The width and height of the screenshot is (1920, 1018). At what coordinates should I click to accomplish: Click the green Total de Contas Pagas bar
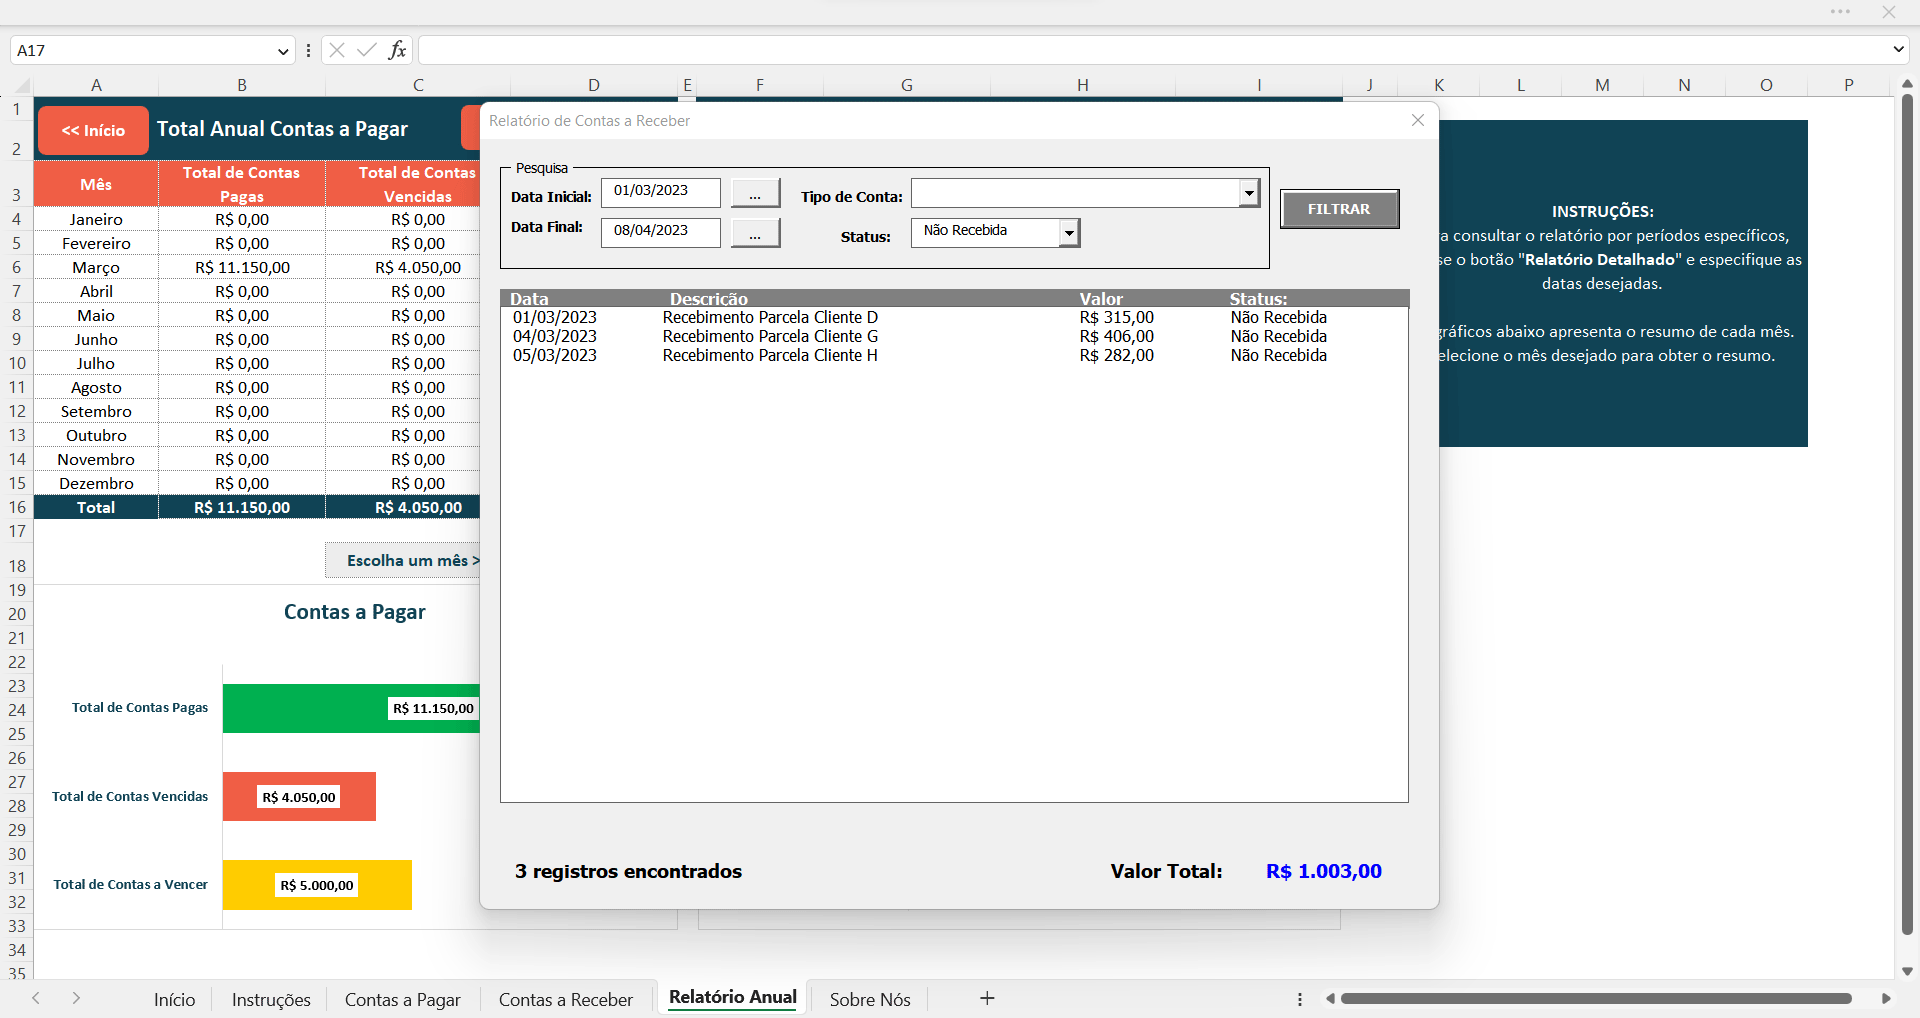pos(351,708)
